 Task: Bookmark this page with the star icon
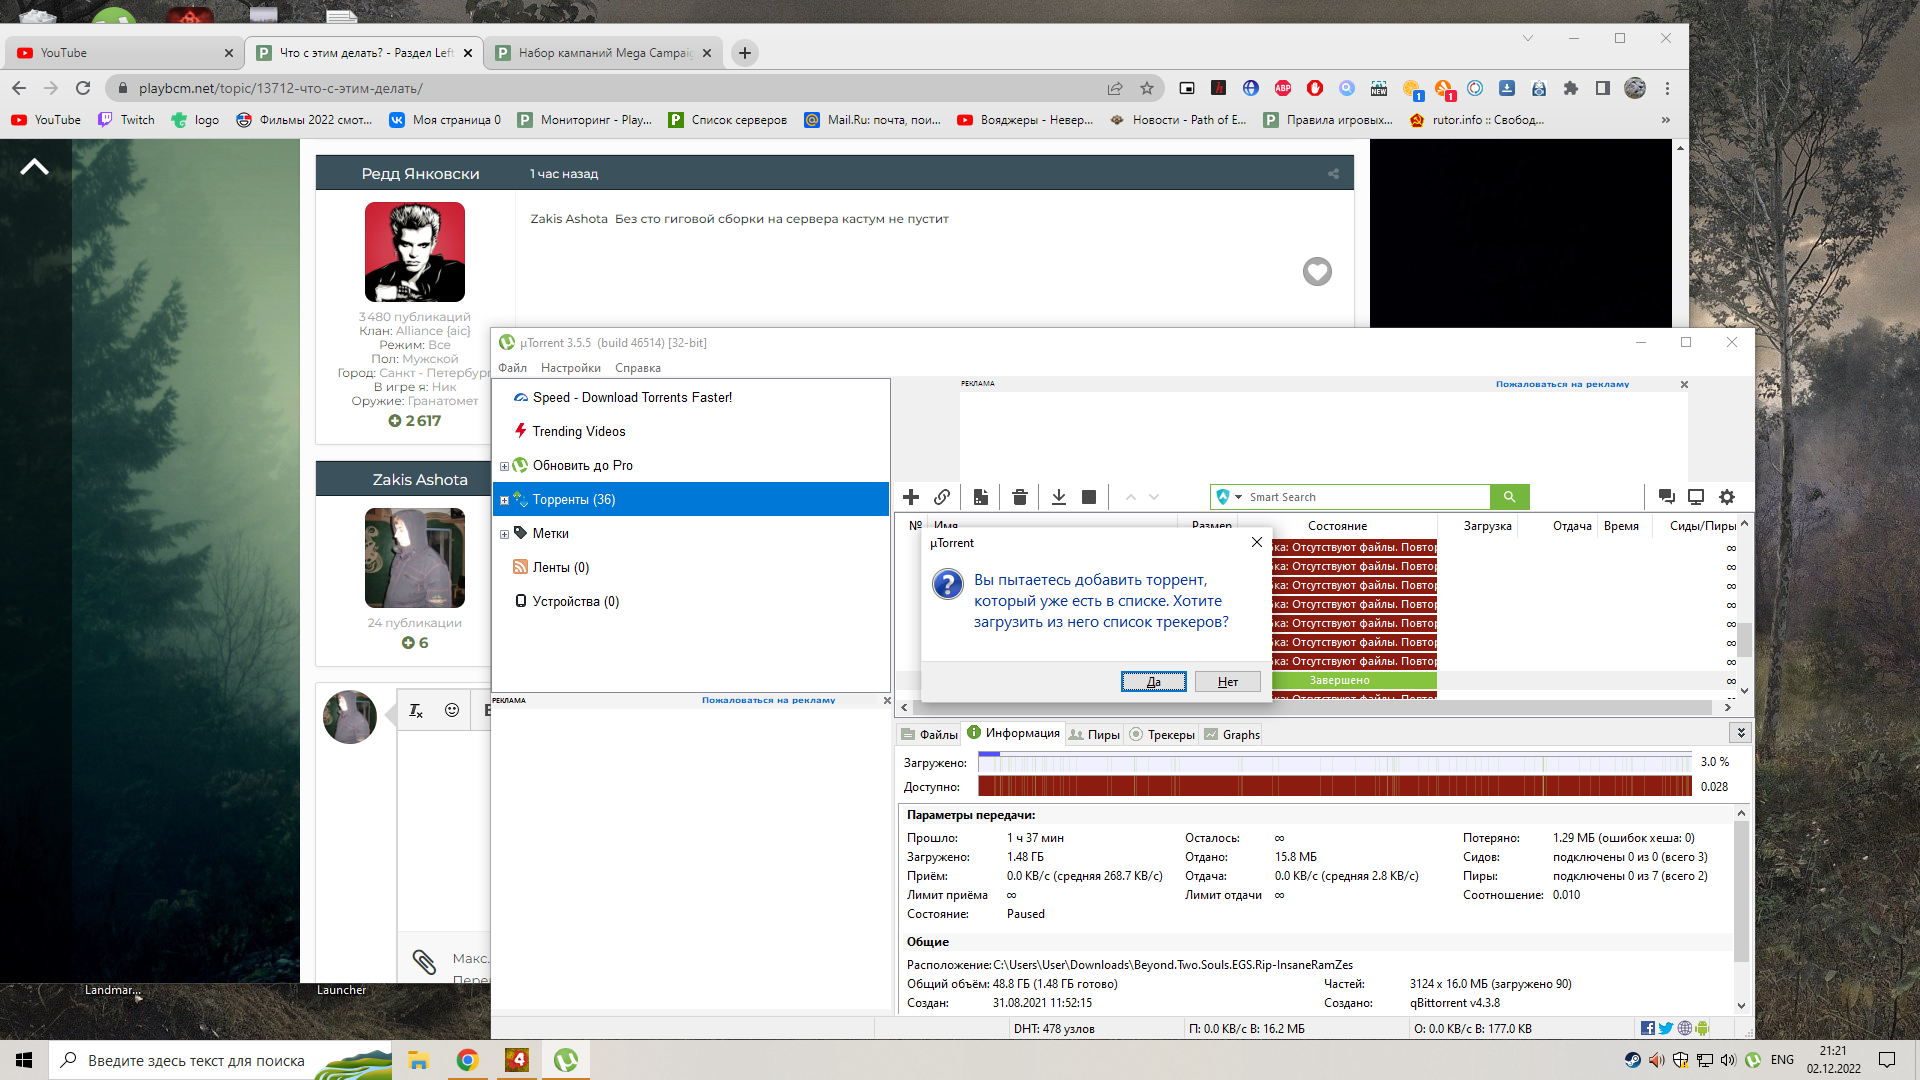1147,88
